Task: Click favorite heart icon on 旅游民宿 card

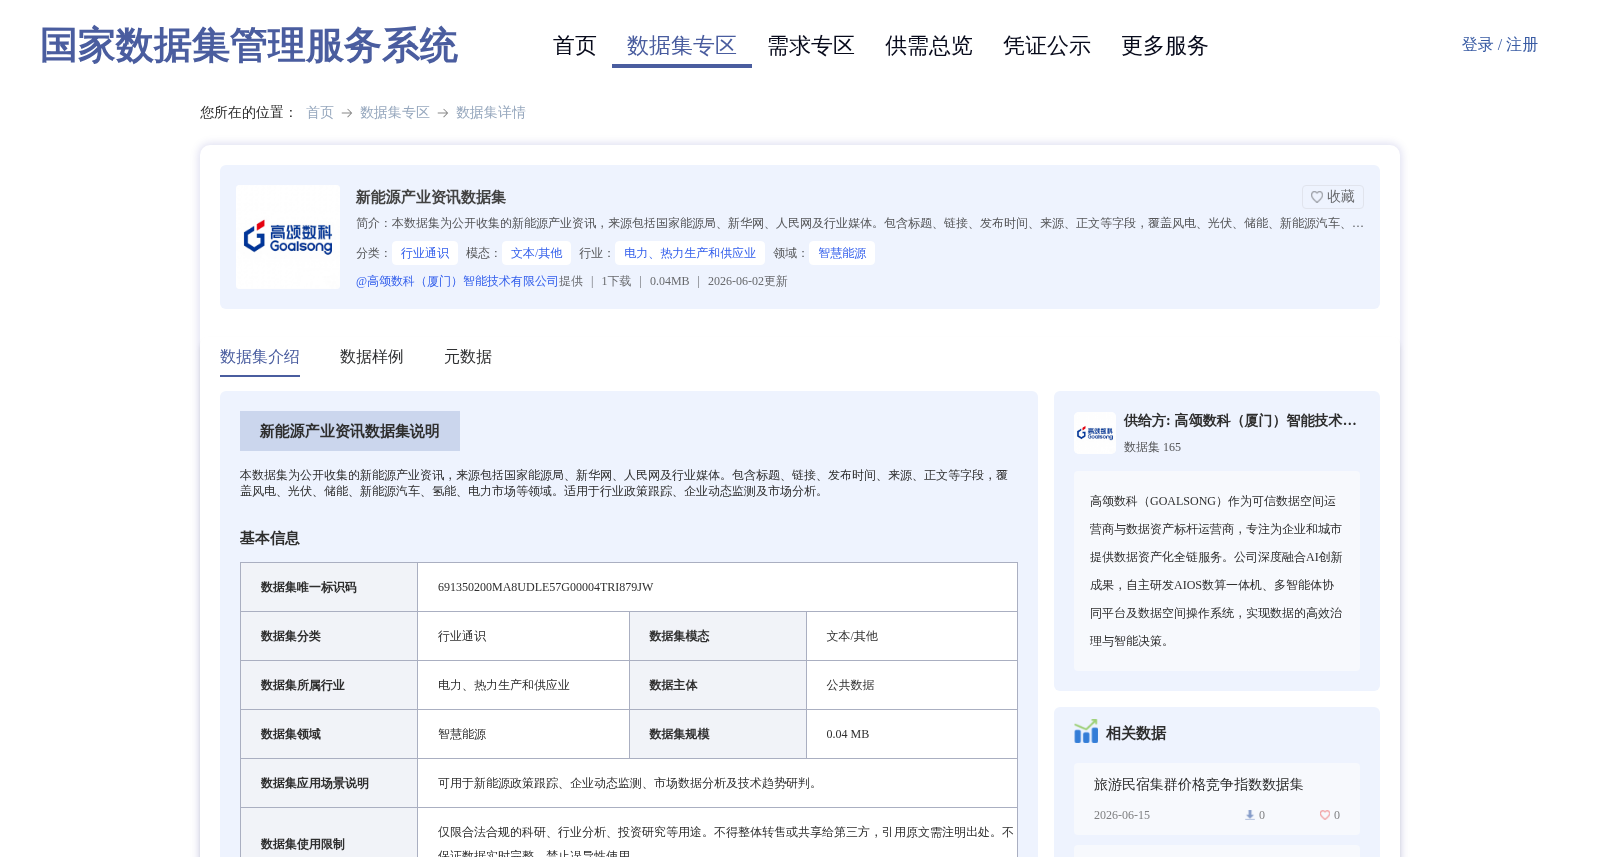Action: pyautogui.click(x=1325, y=815)
